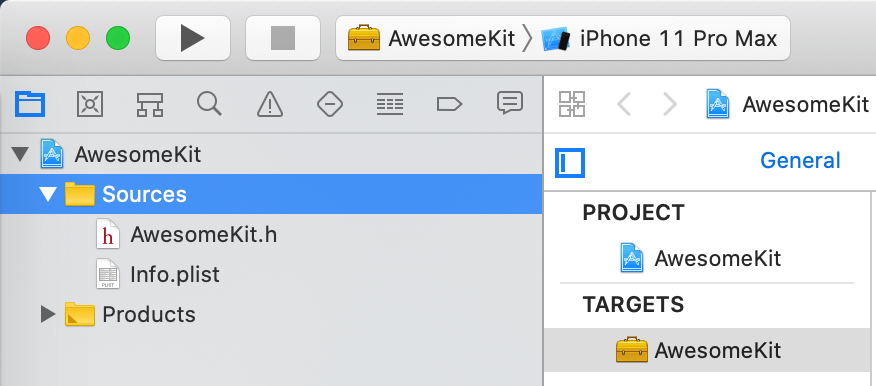Screen dimensions: 876x386
Task: Show the Symbol navigator
Action: (150, 104)
